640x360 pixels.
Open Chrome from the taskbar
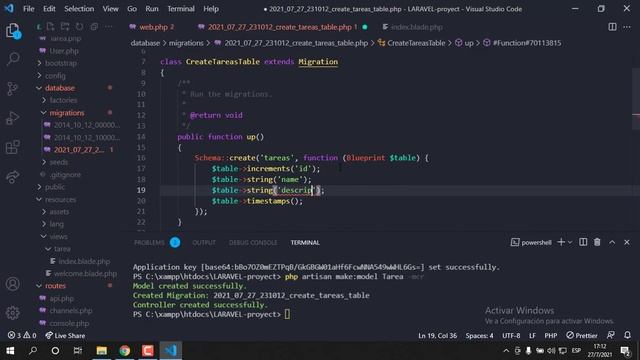click(x=124, y=351)
